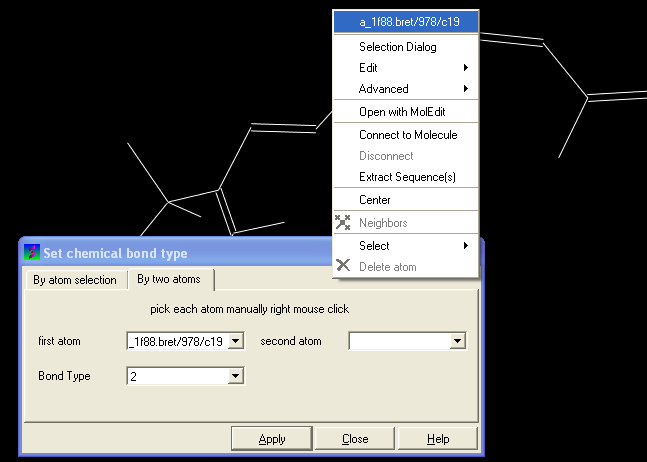Image resolution: width=647 pixels, height=462 pixels.
Task: Open the second atom dropdown
Action: pos(457,342)
